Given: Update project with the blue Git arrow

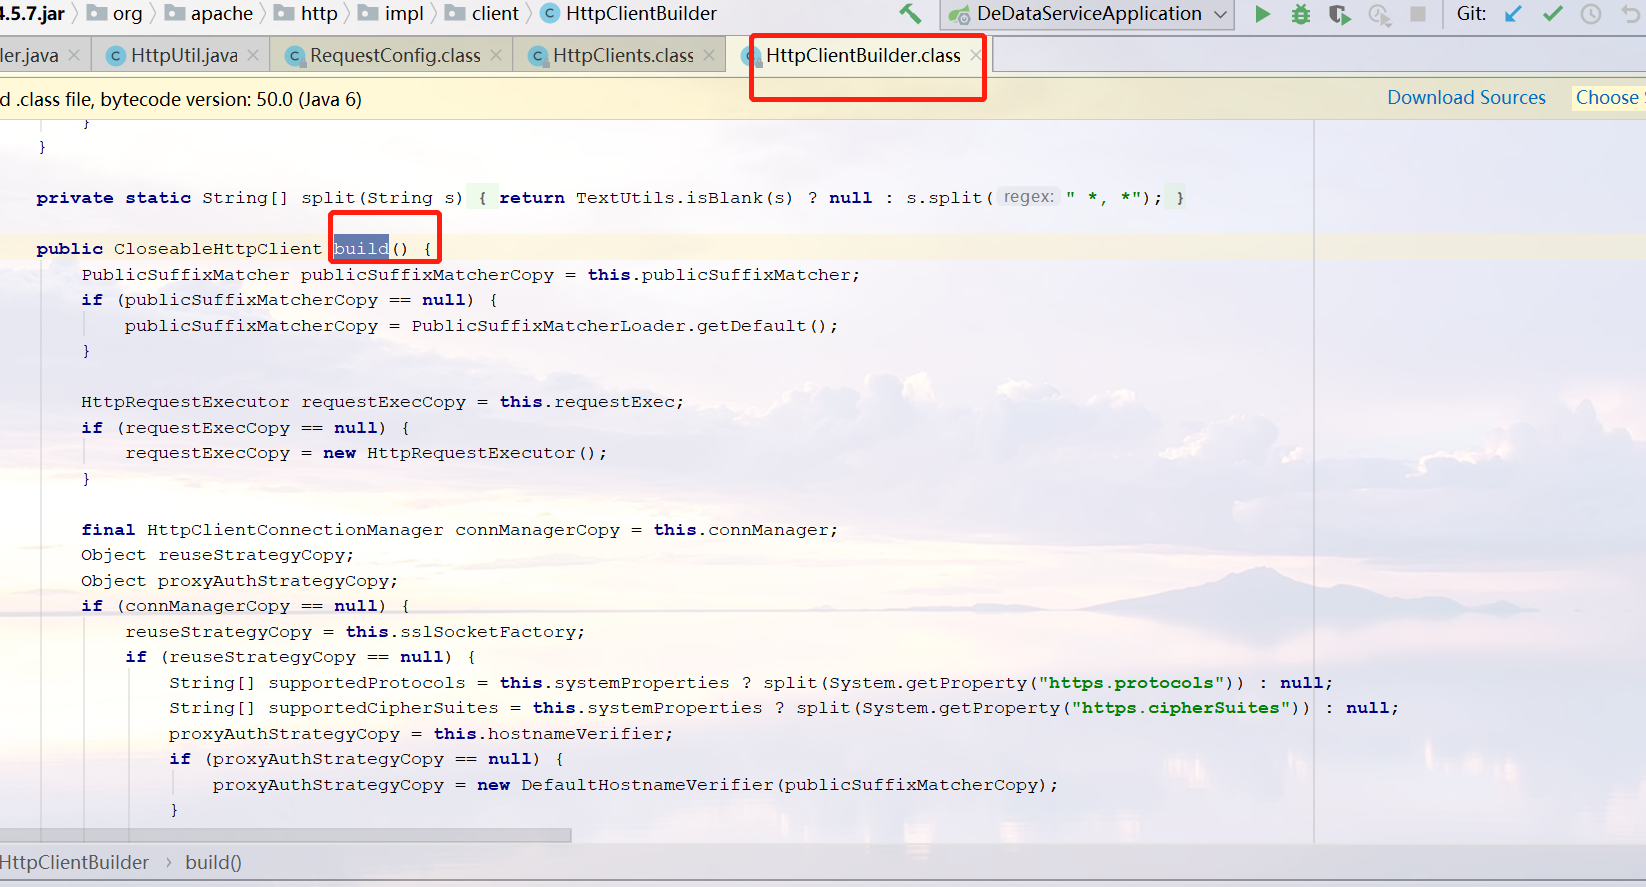Looking at the screenshot, I should pos(1514,14).
